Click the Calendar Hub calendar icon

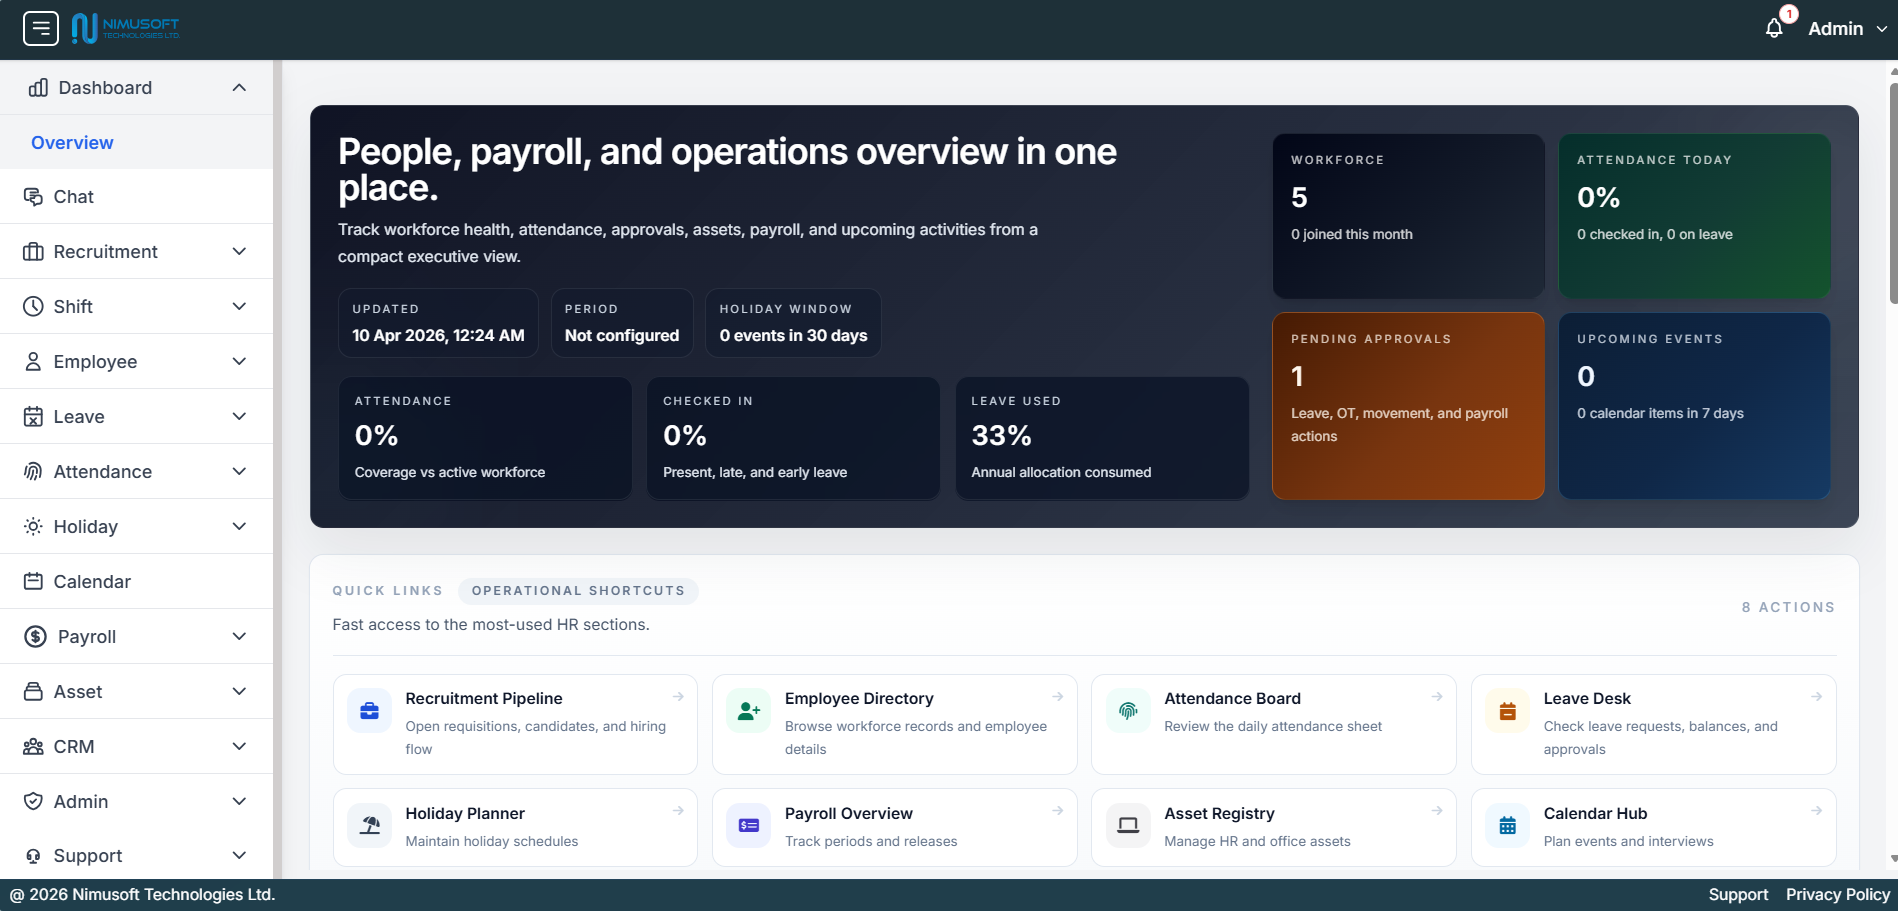[x=1507, y=825]
